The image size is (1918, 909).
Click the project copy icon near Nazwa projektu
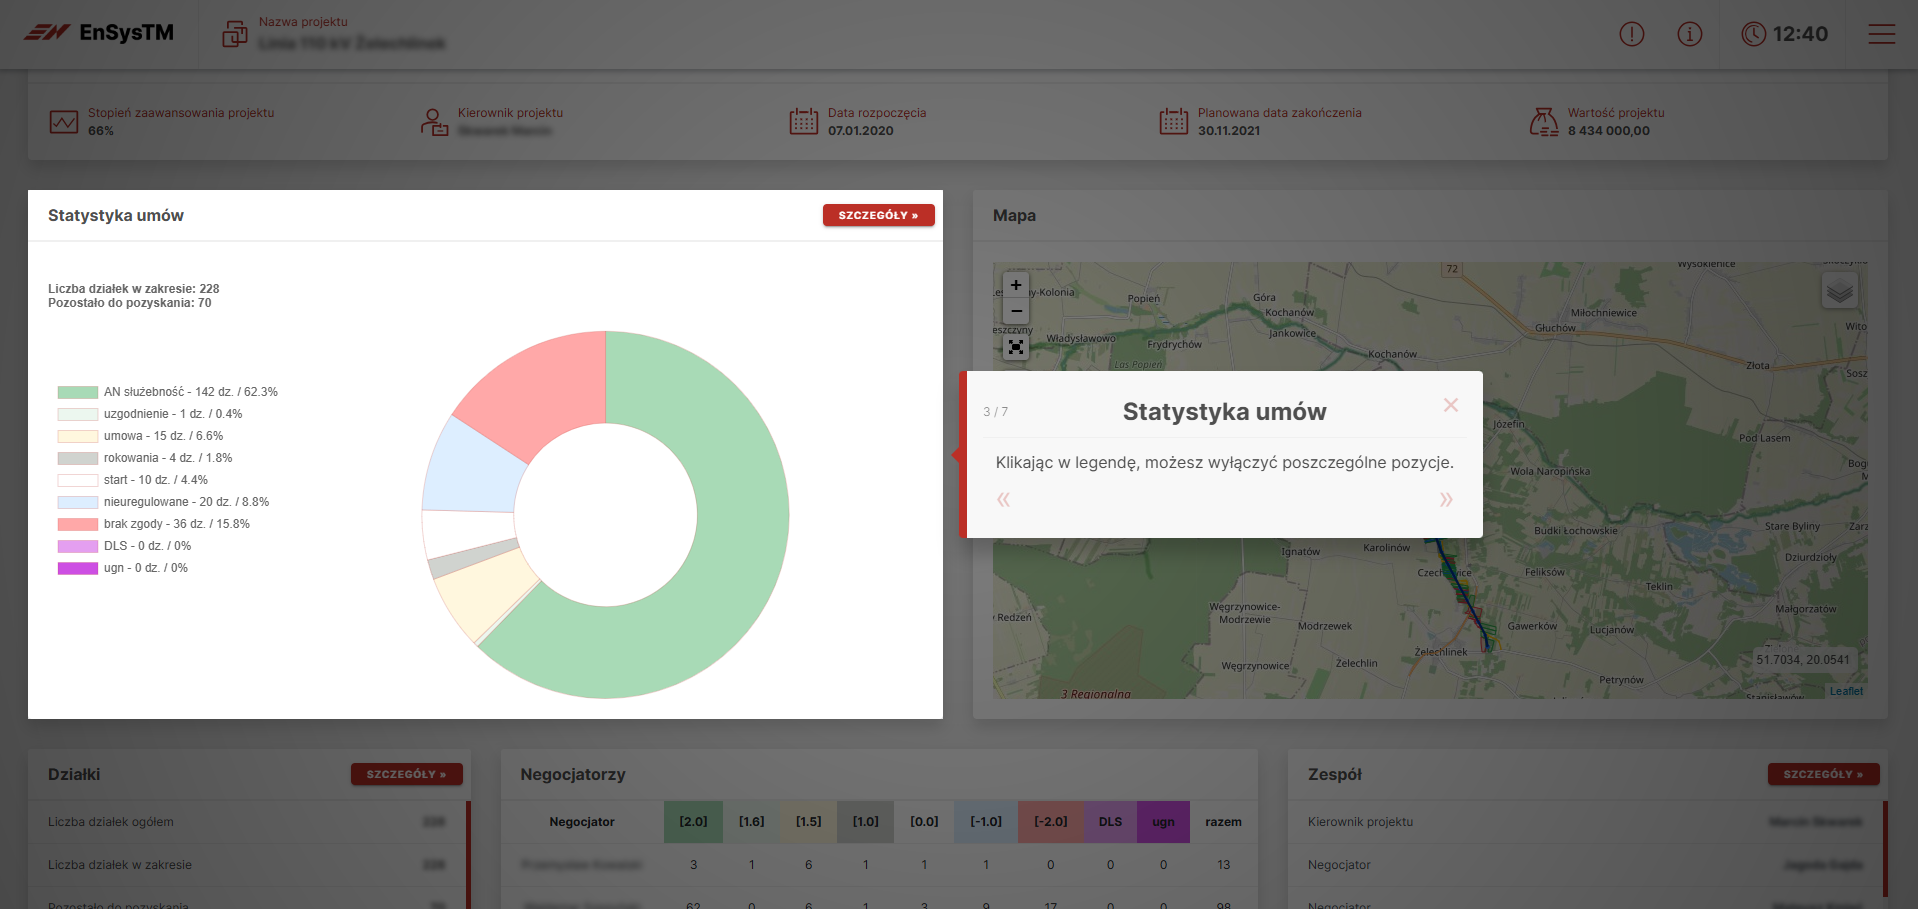click(x=235, y=34)
